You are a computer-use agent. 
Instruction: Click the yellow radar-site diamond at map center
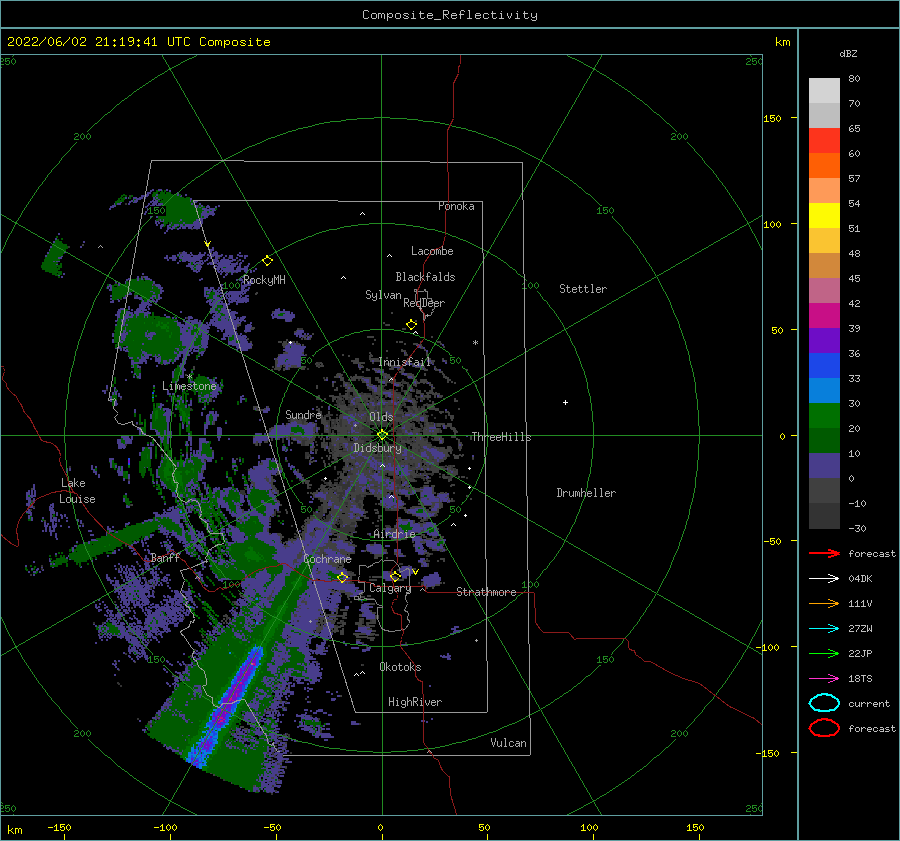point(382,435)
